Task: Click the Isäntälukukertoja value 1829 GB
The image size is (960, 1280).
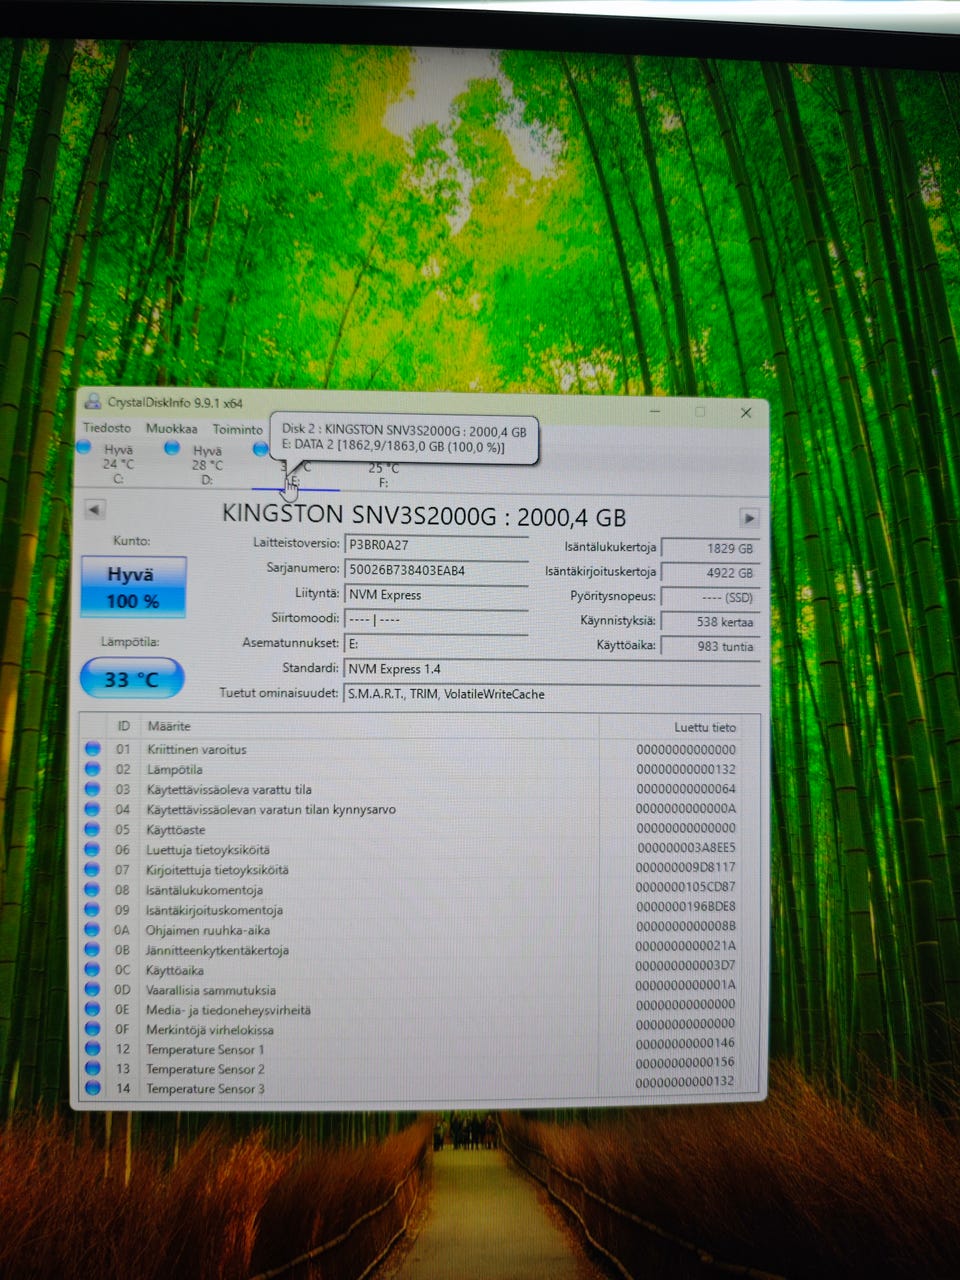Action: tap(711, 548)
